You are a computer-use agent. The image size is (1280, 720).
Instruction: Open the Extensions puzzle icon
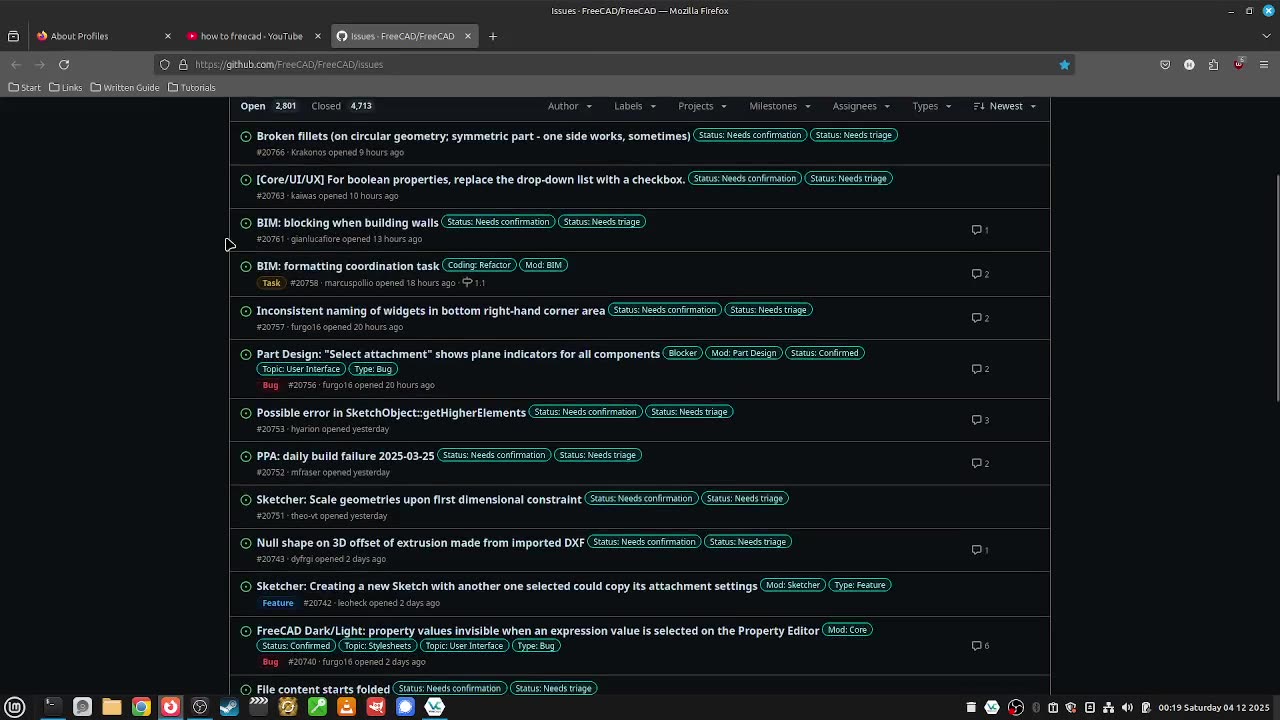point(1213,64)
